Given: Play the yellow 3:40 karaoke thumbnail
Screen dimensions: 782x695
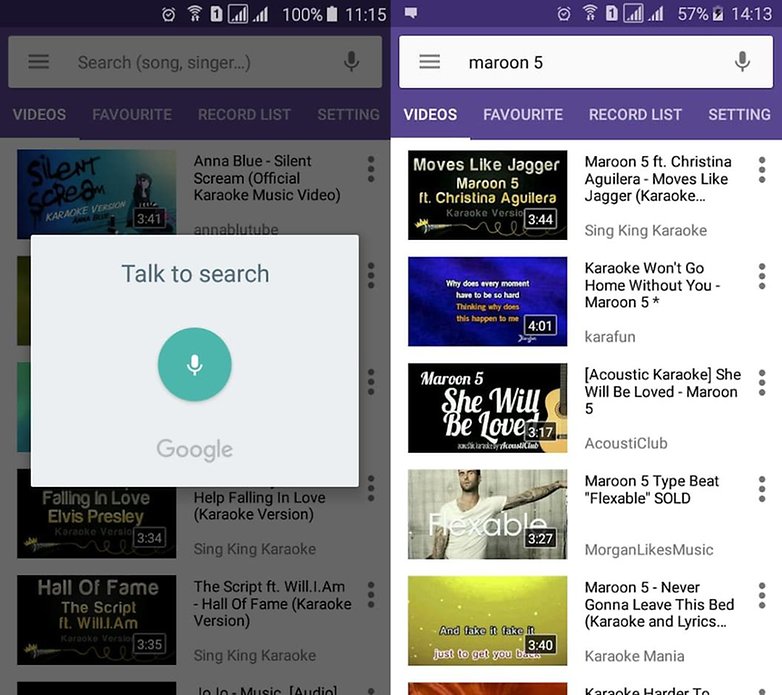Looking at the screenshot, I should 488,621.
